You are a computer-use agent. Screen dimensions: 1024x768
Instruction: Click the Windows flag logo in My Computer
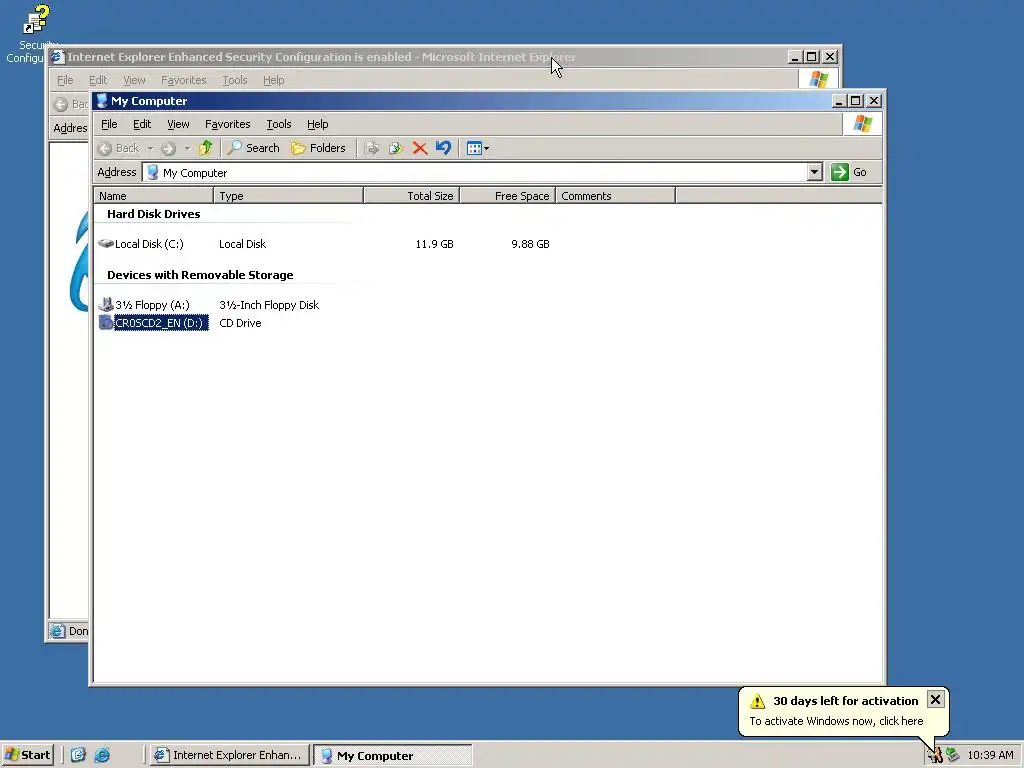coord(862,124)
